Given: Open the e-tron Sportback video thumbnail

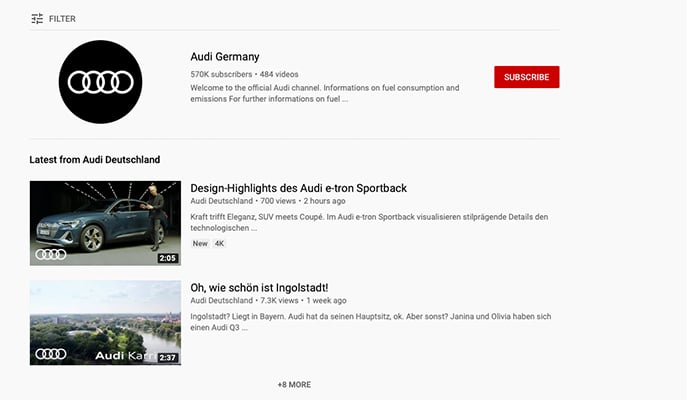Looking at the screenshot, I should pos(105,222).
